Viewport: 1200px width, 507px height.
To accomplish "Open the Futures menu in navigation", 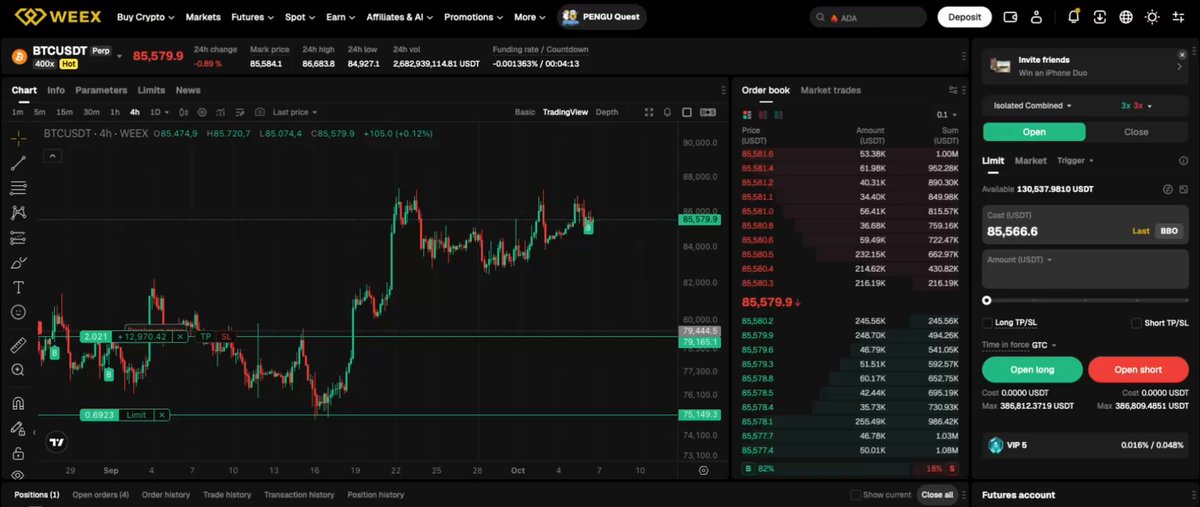I will pos(251,17).
